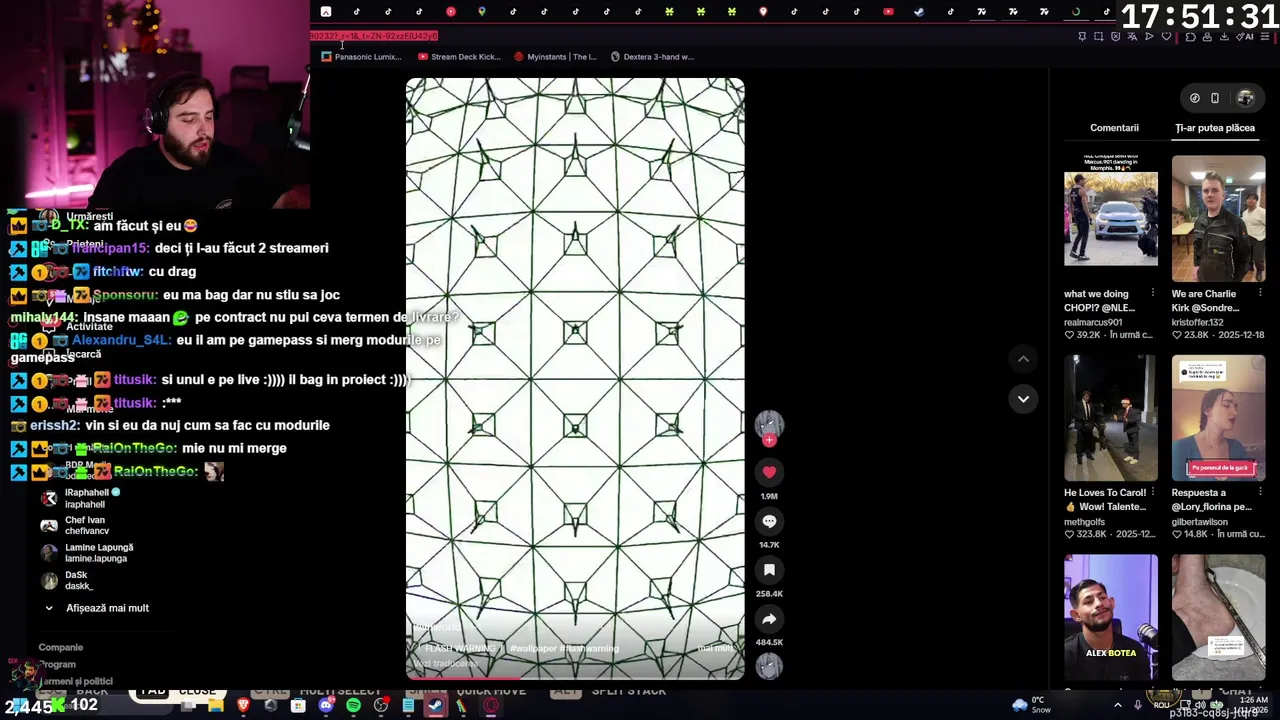Open options menu for 'what we doing CHOP' video
The image size is (1280, 720).
pyautogui.click(x=1153, y=294)
